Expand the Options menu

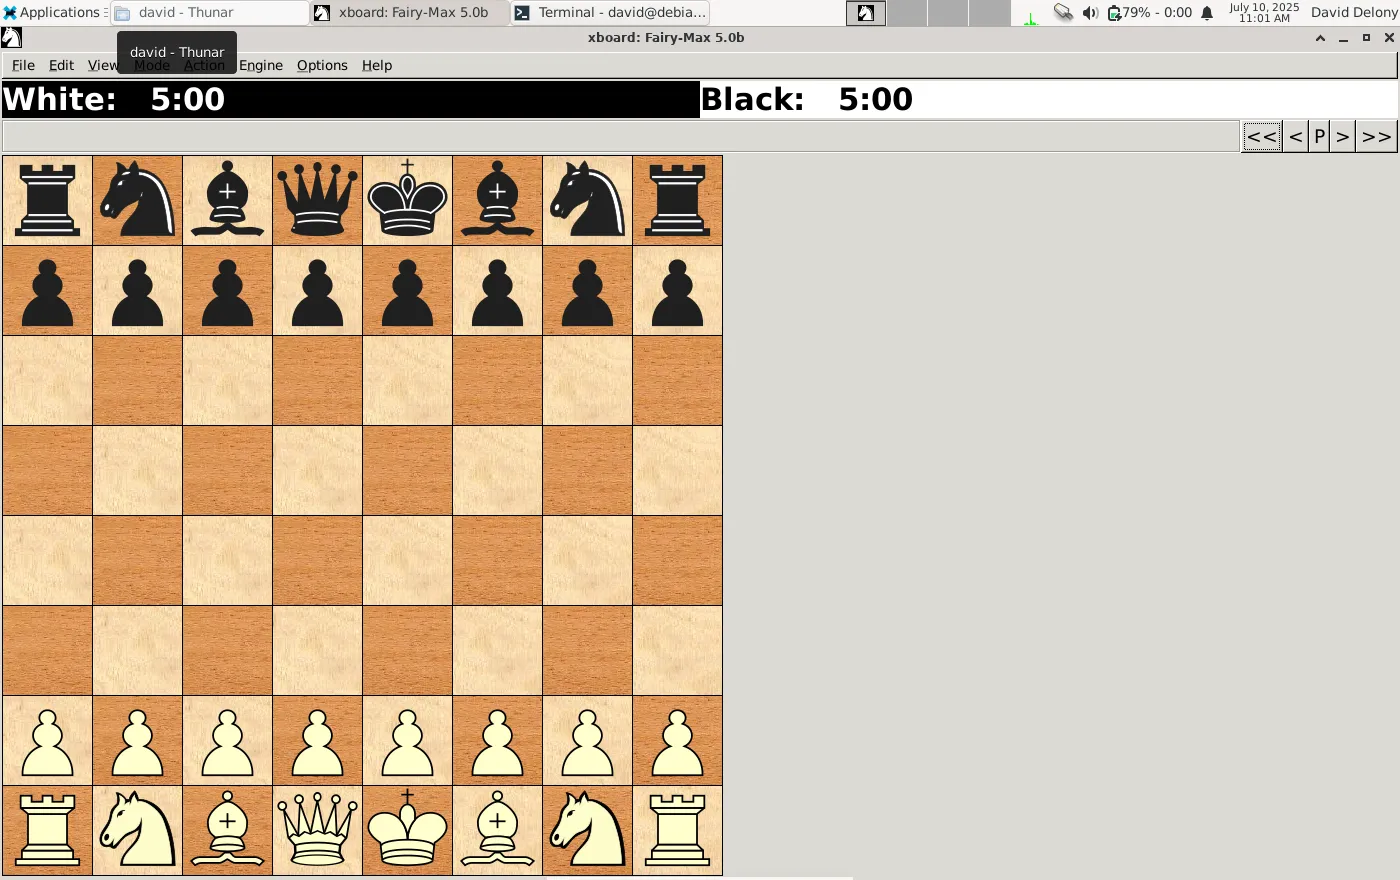tap(322, 65)
